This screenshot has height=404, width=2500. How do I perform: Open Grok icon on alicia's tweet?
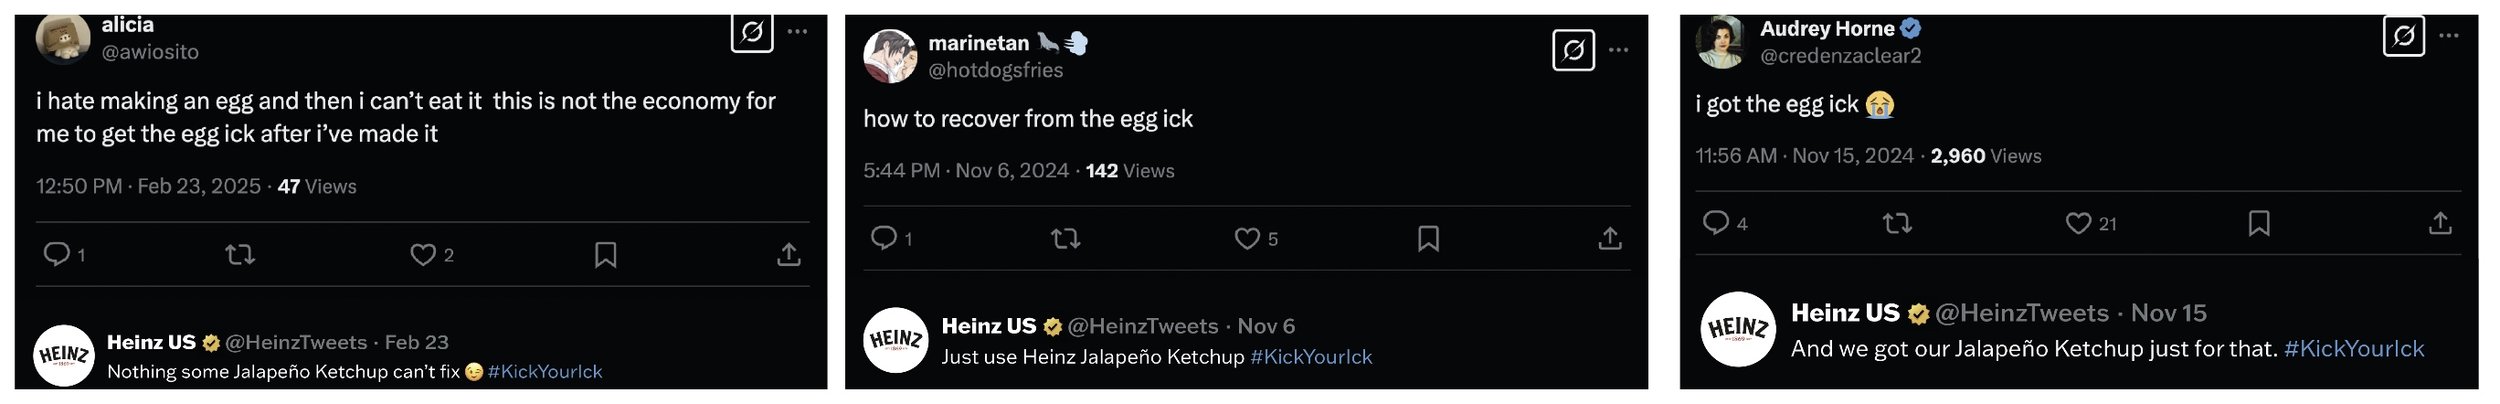[x=752, y=32]
